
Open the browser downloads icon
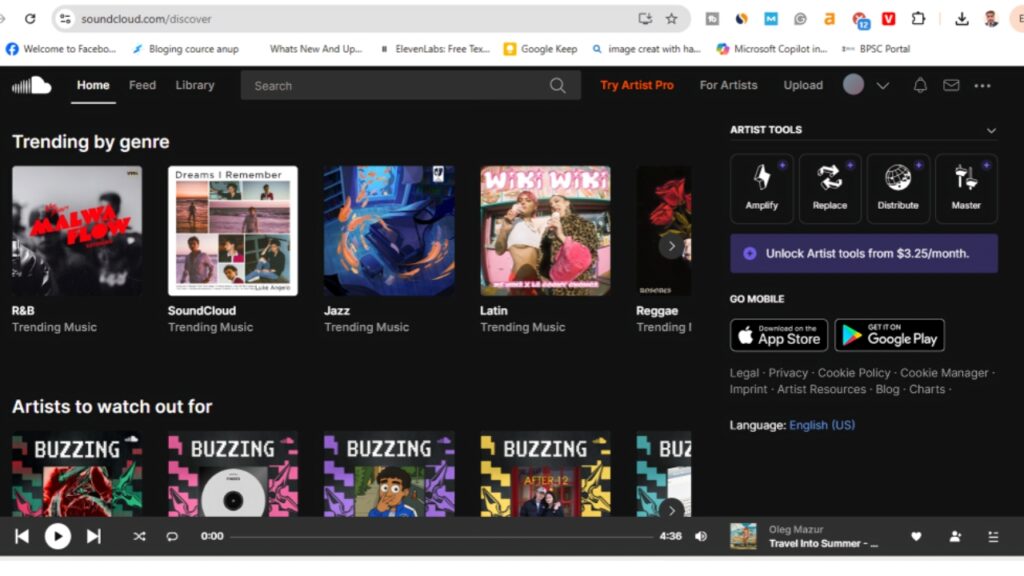[961, 19]
